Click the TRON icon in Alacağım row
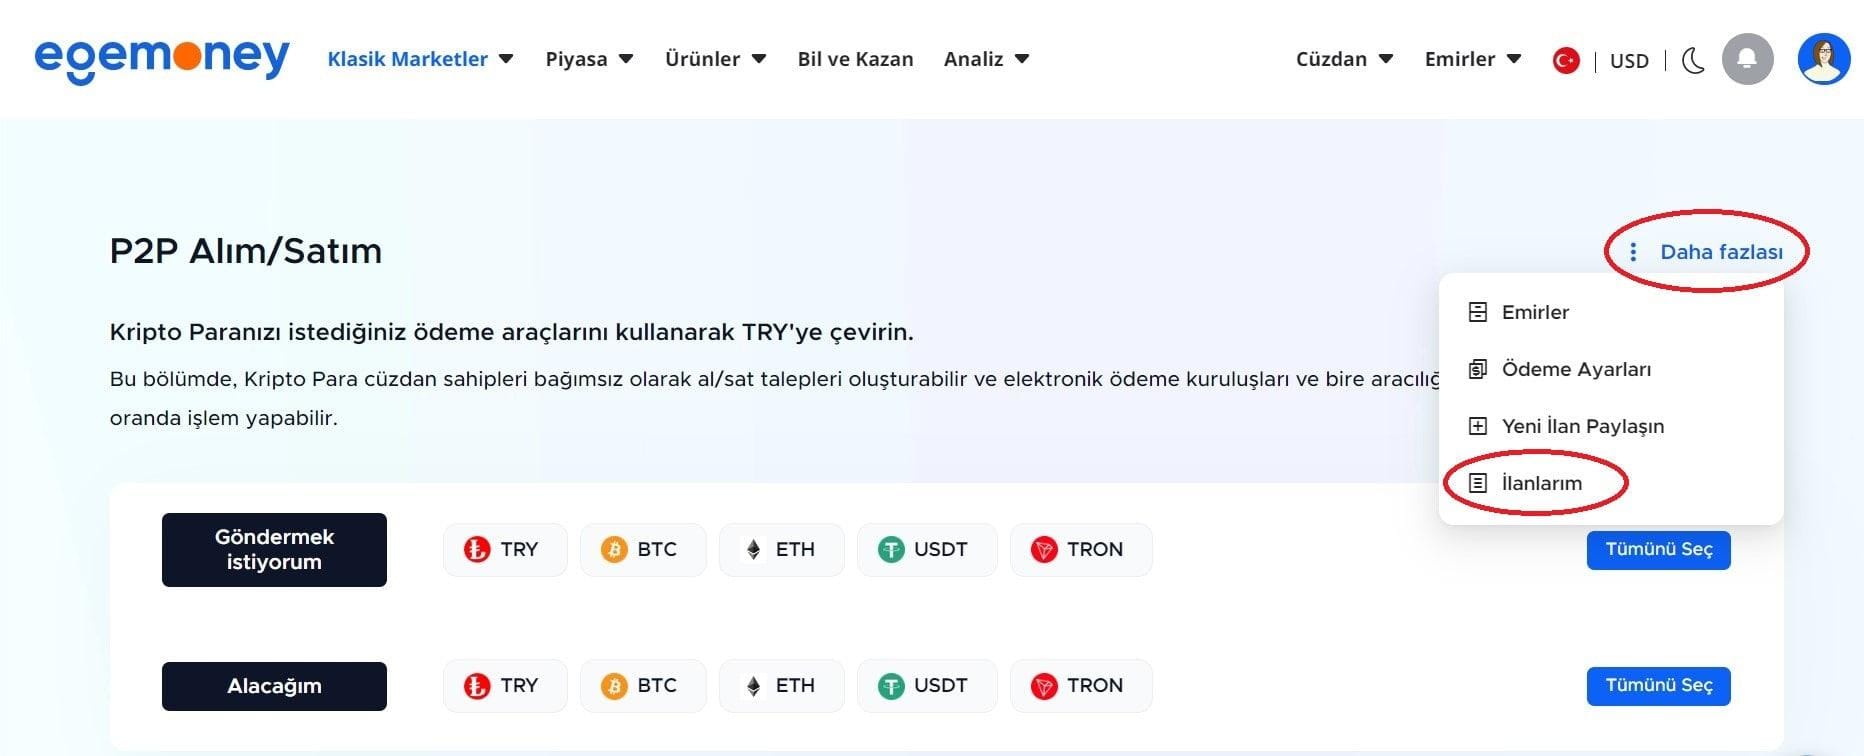Viewport: 1864px width, 756px height. [1081, 686]
